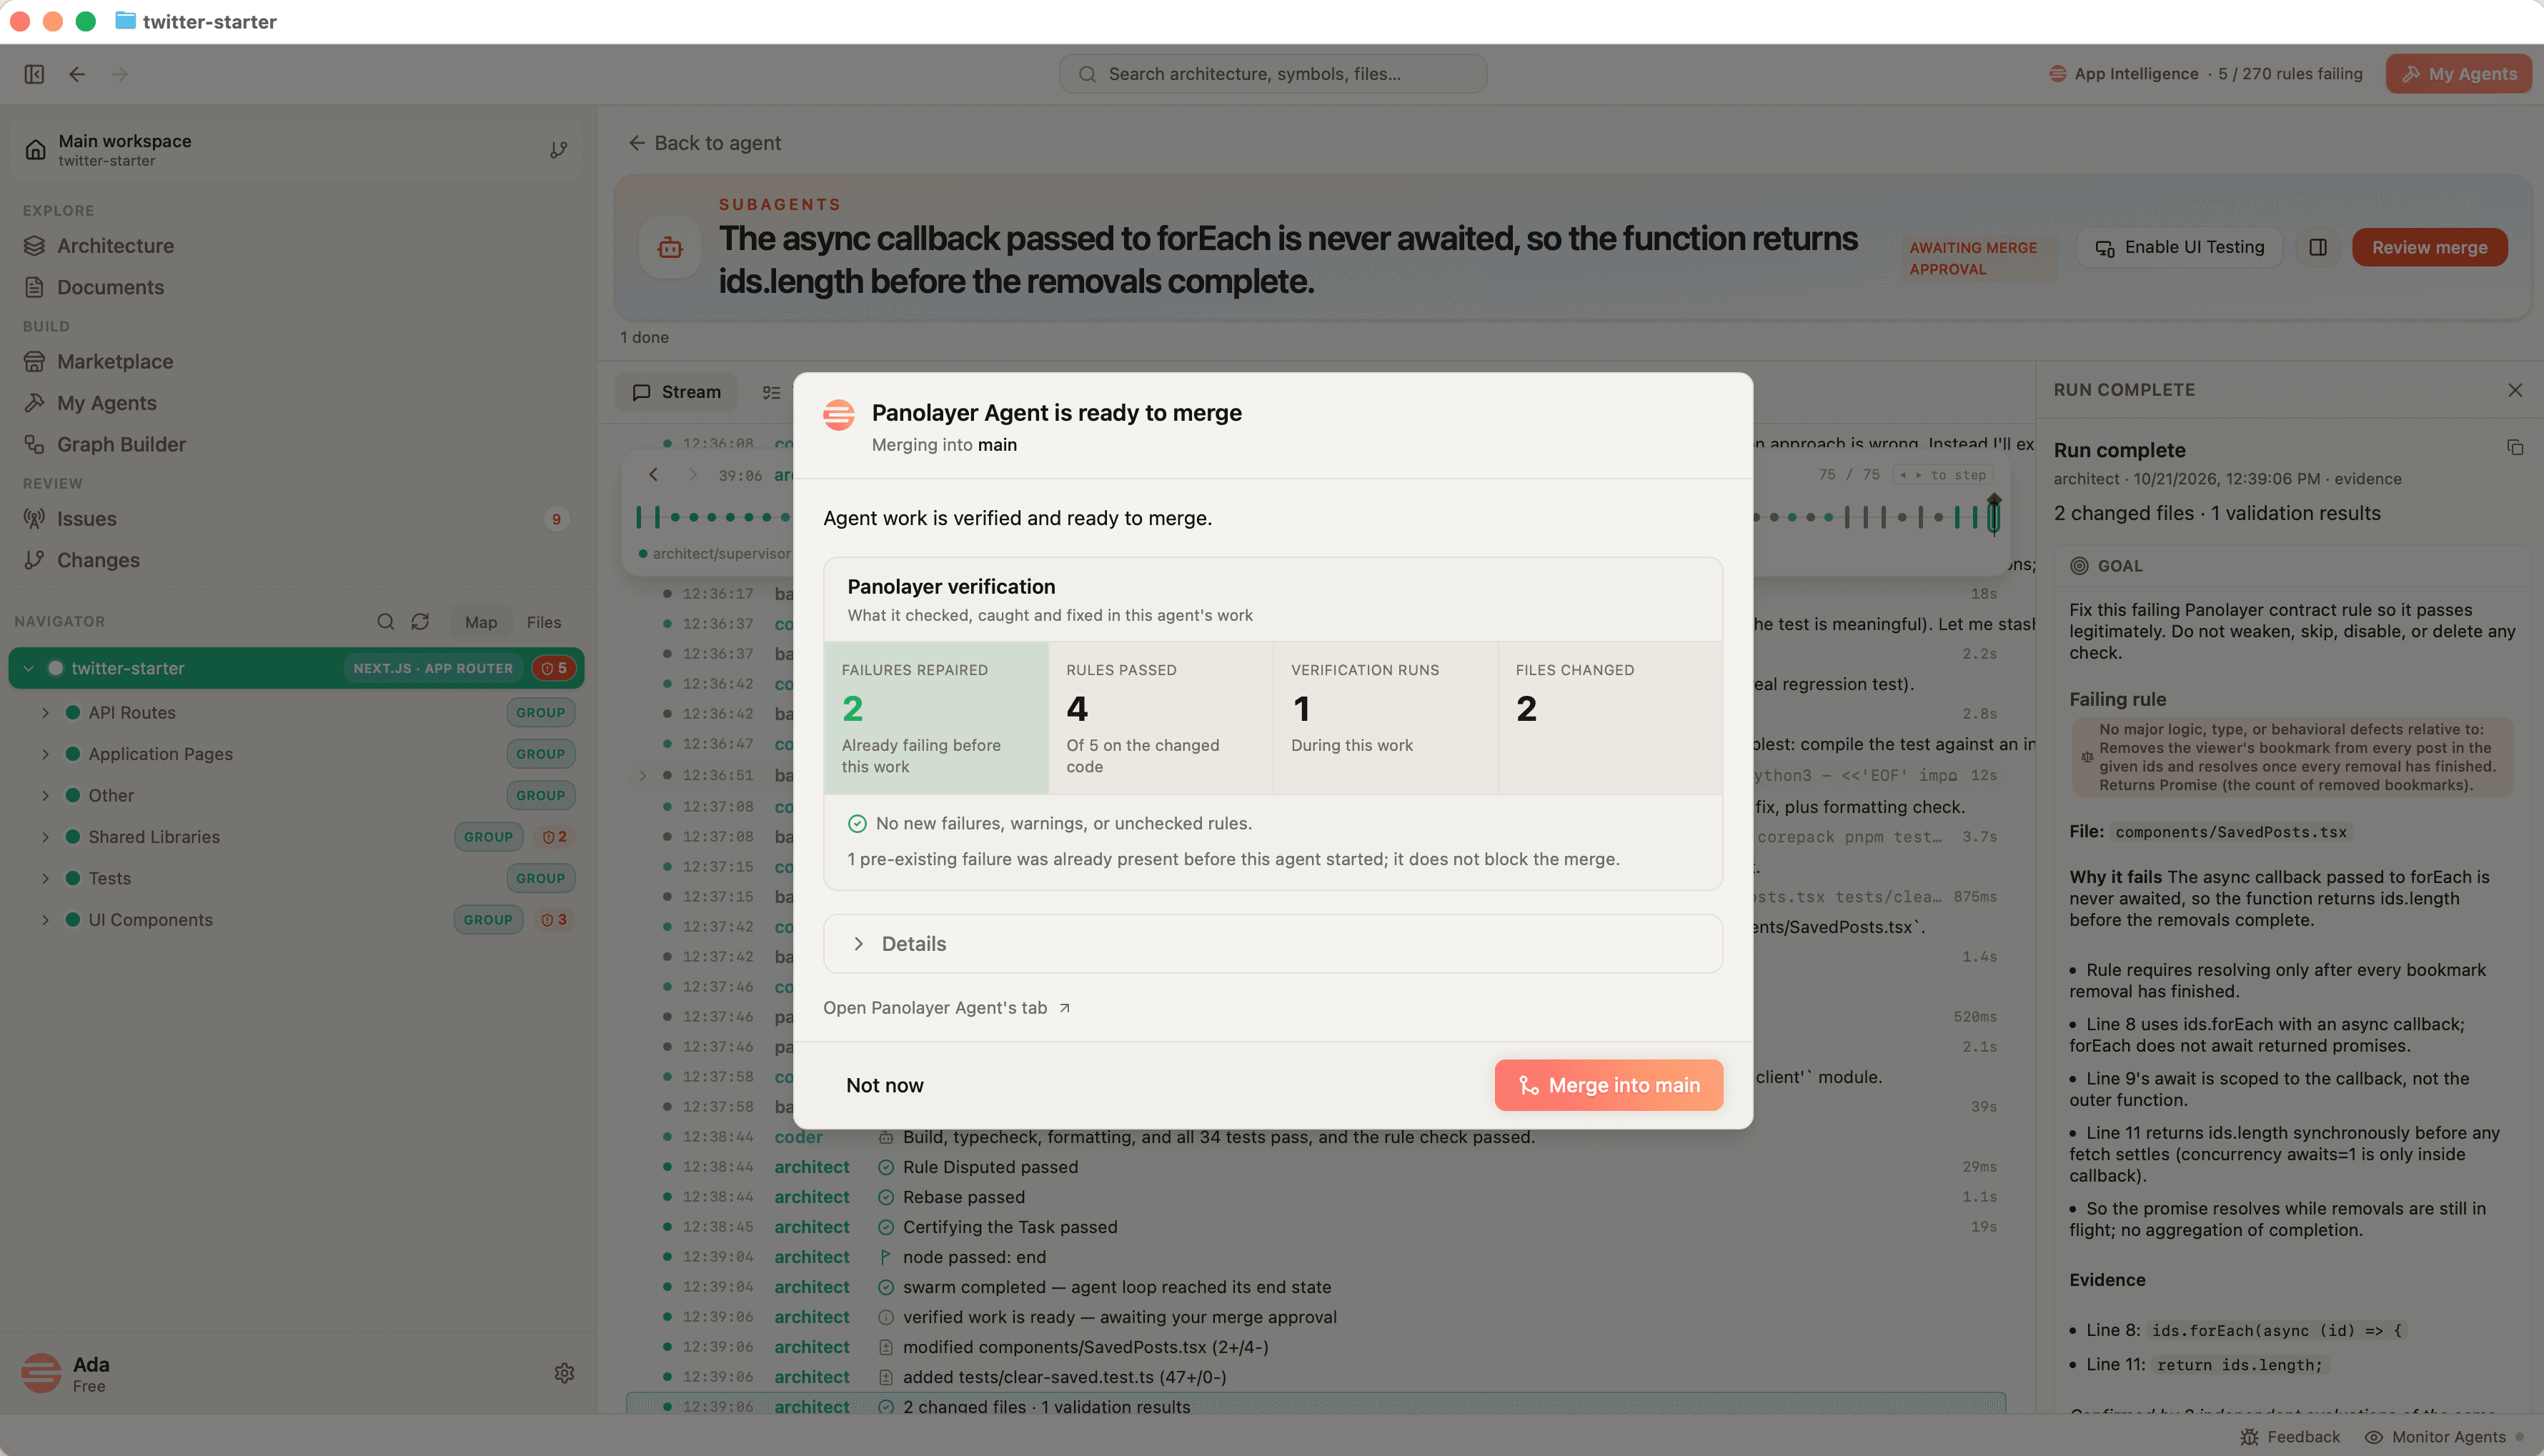
Task: Expand the Details section
Action: point(1272,944)
